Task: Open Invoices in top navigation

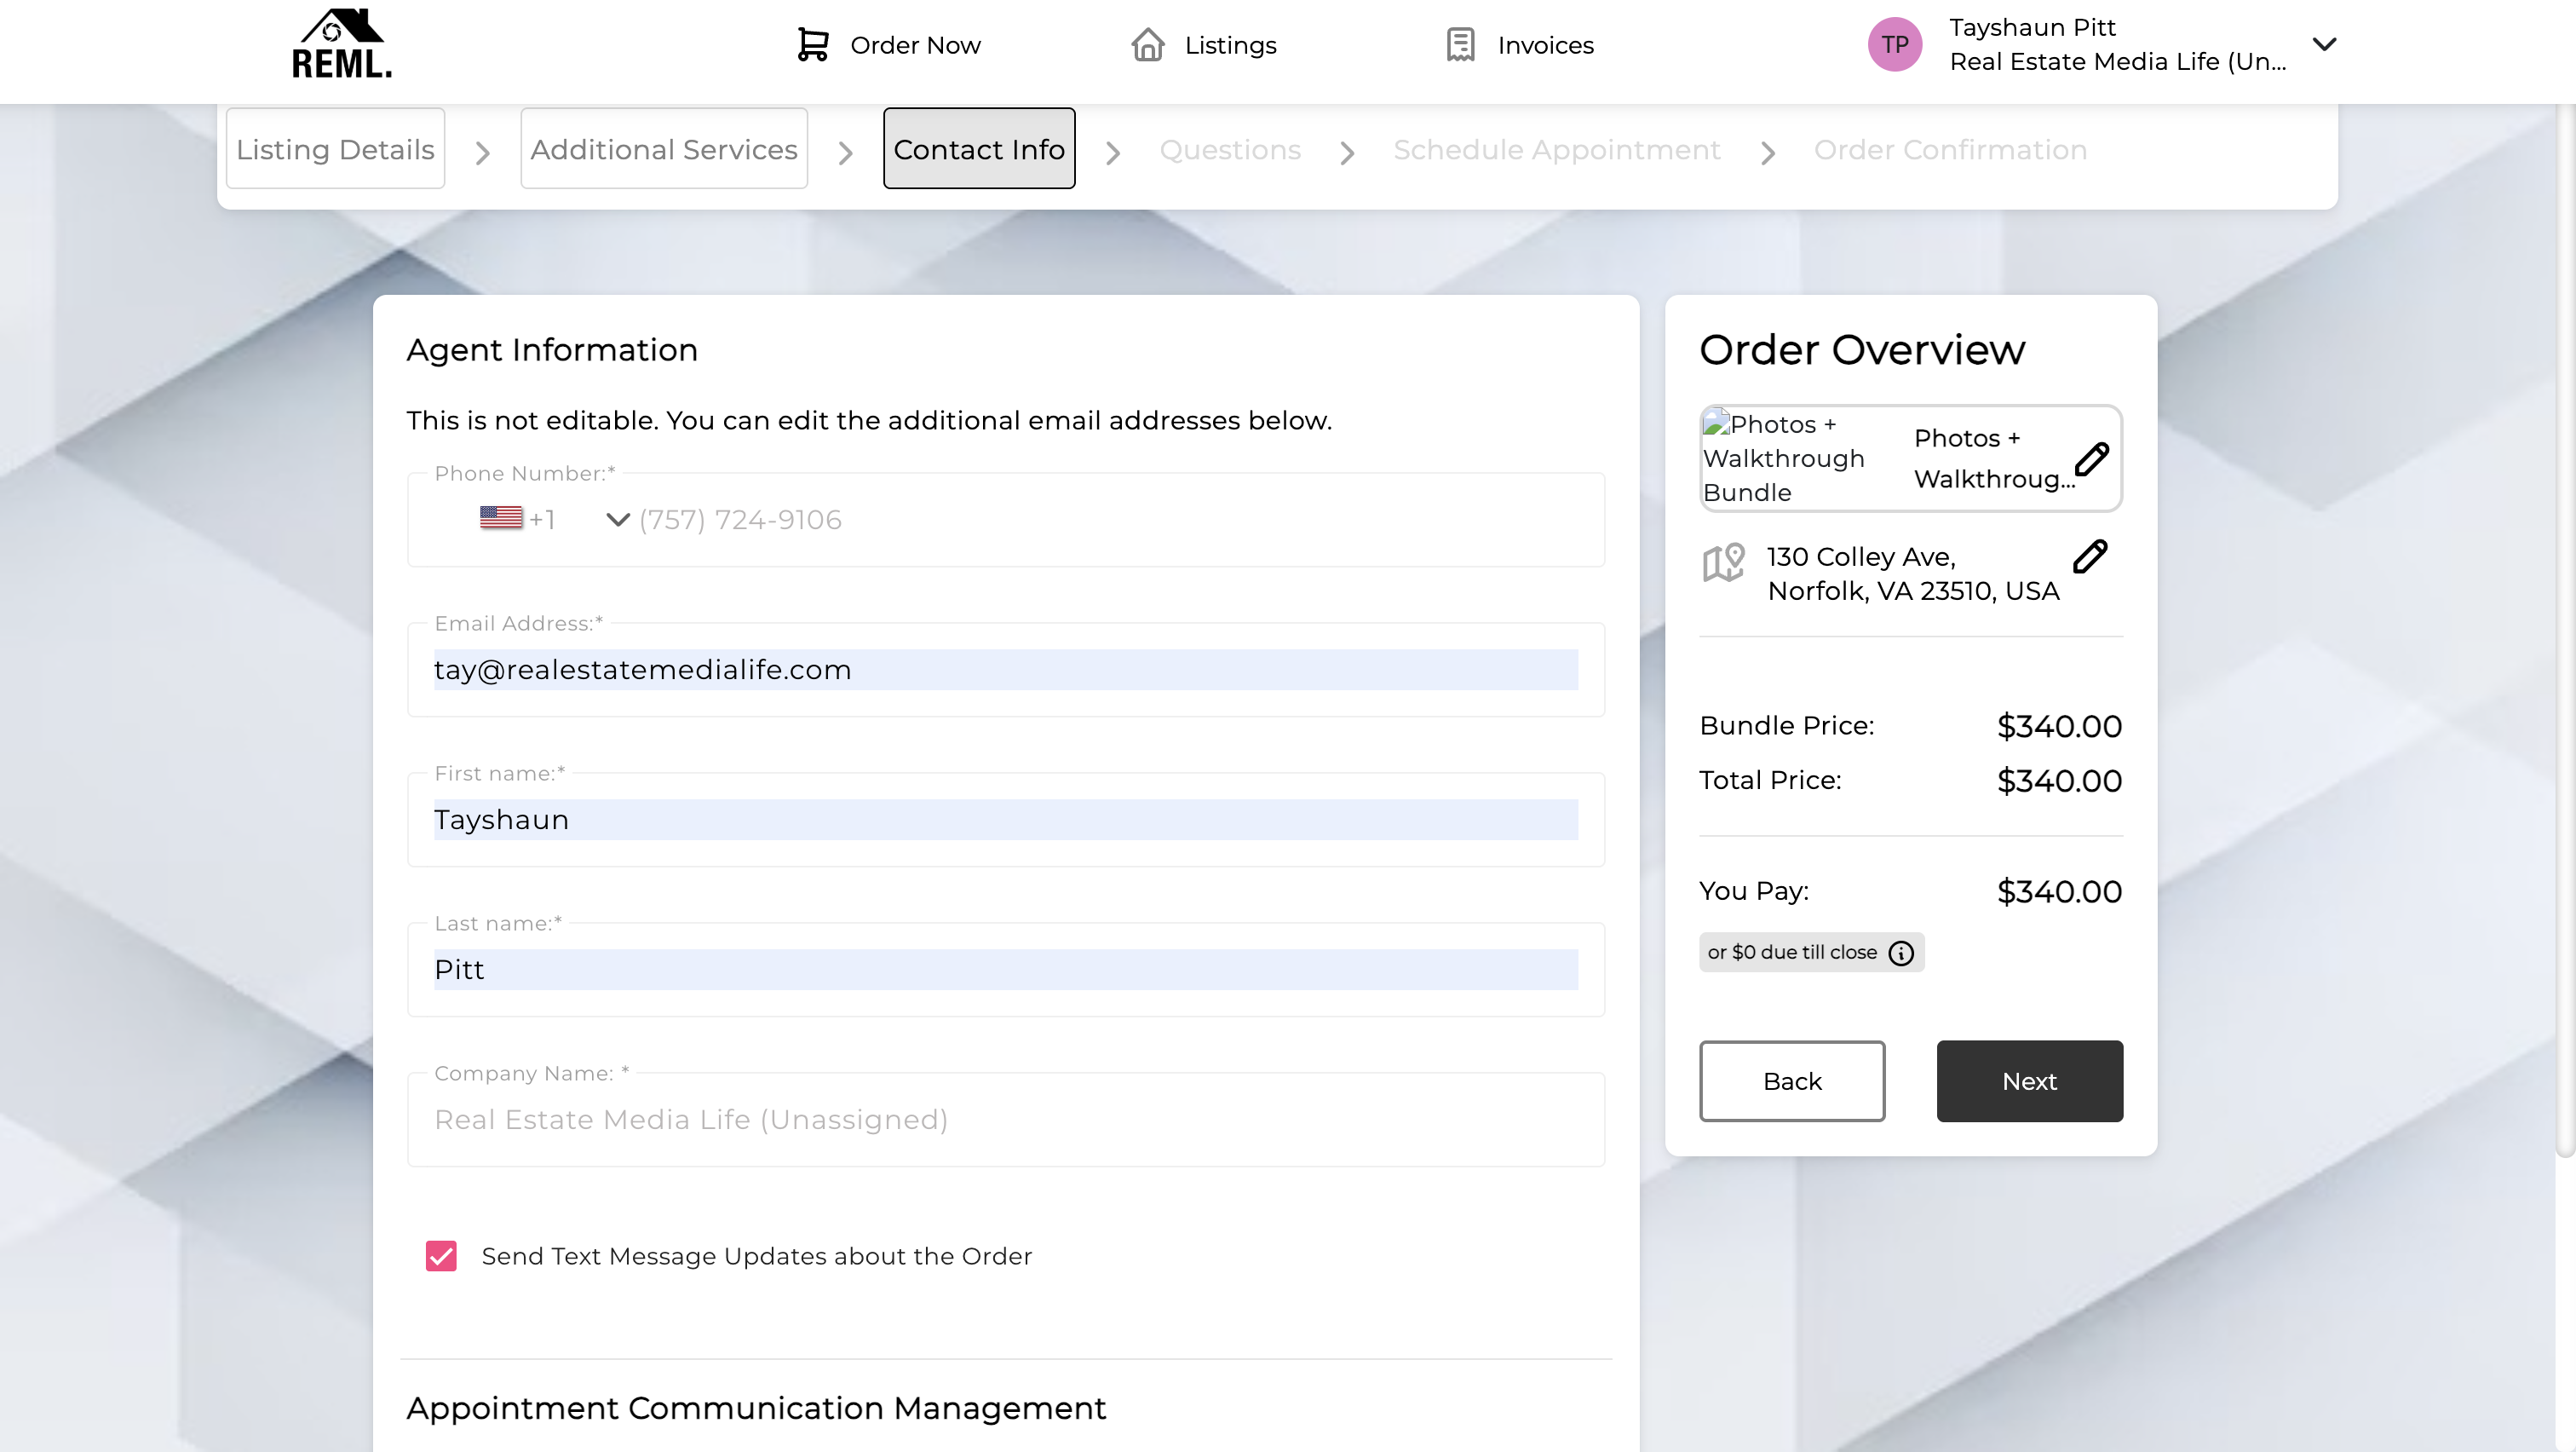Action: click(x=1520, y=45)
